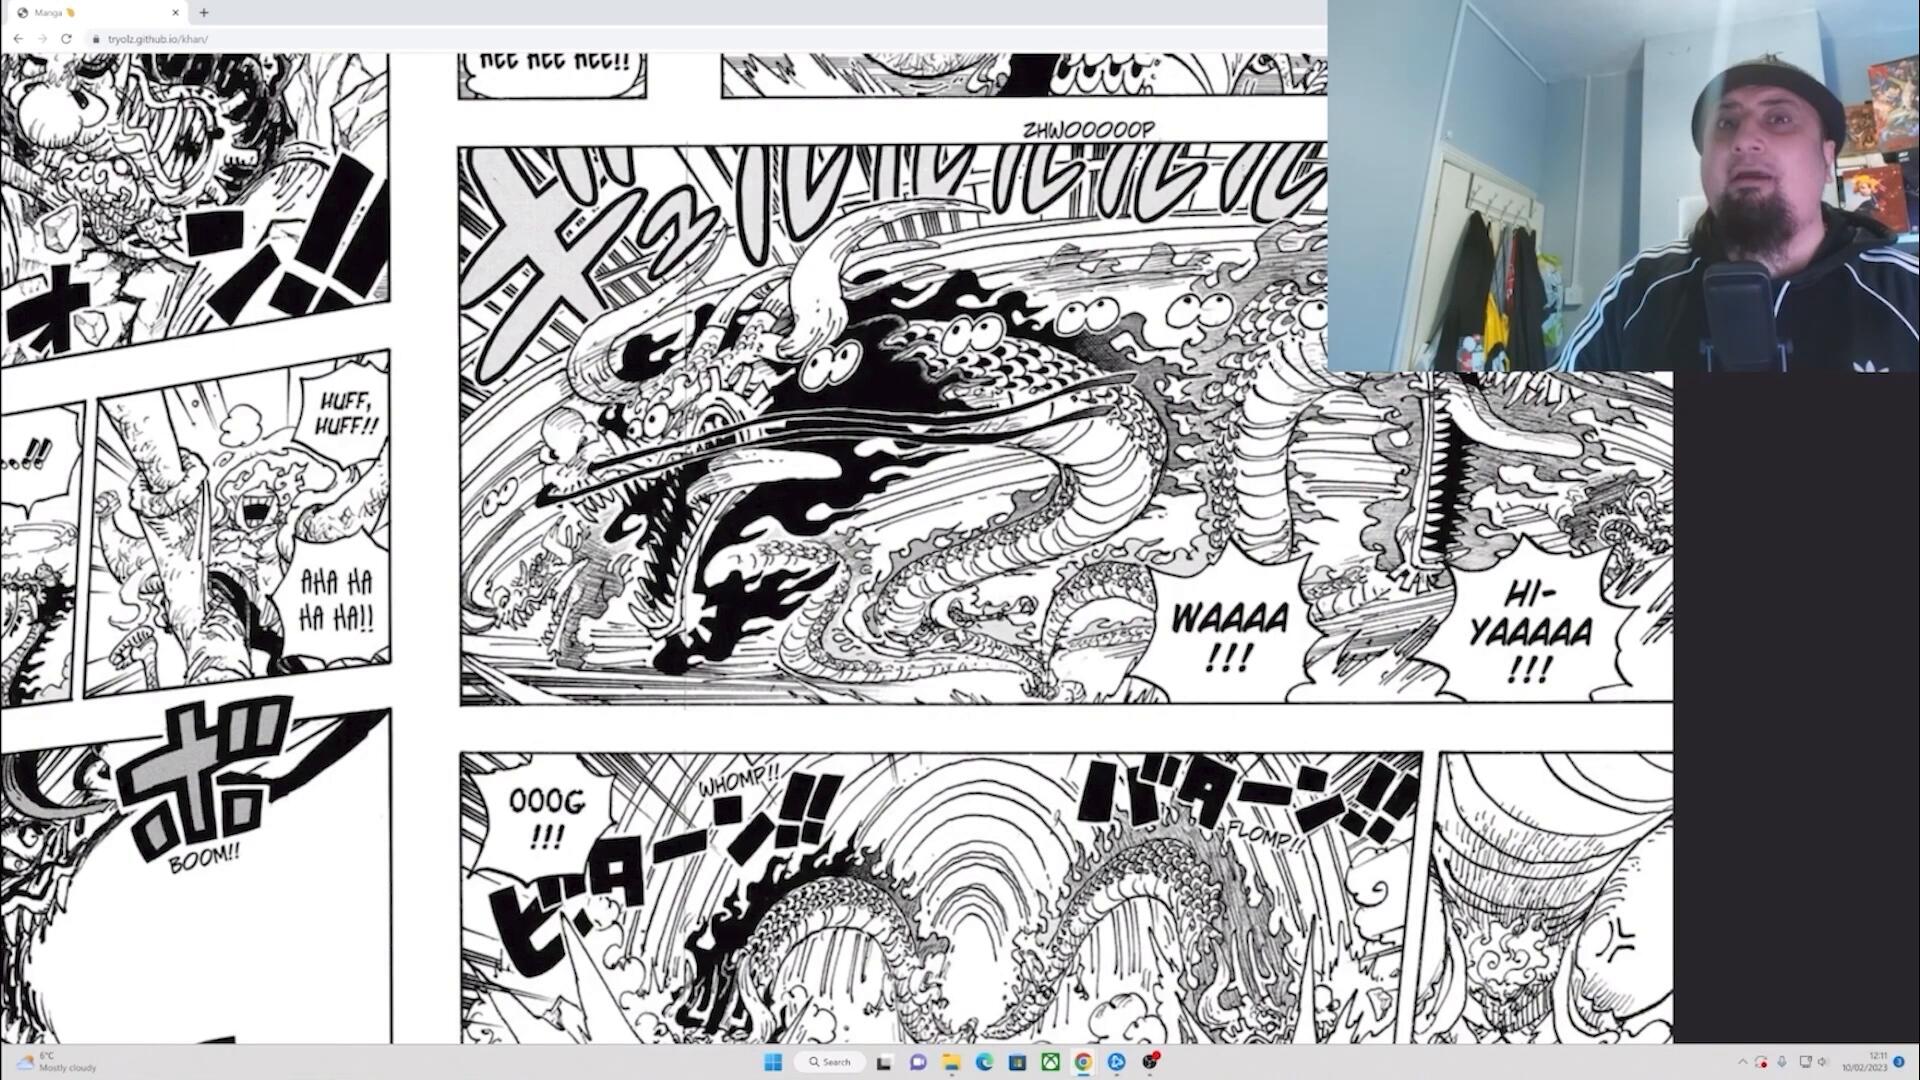
Task: Open the clock and date panel
Action: click(x=1866, y=1062)
